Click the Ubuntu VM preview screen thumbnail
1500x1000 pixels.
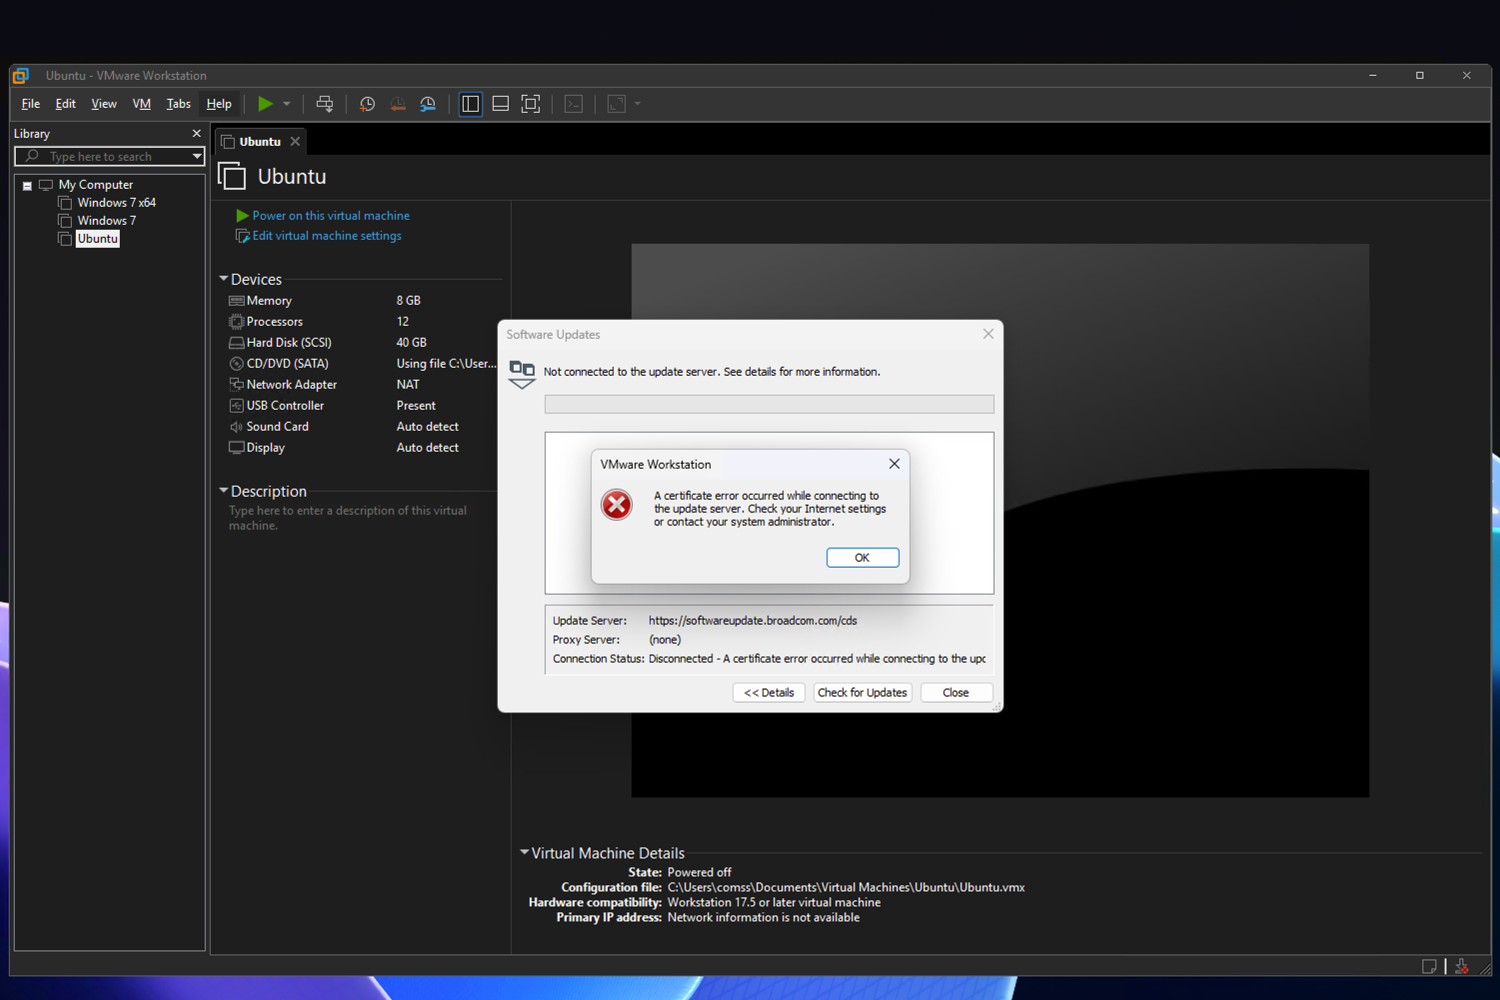[x=1000, y=520]
